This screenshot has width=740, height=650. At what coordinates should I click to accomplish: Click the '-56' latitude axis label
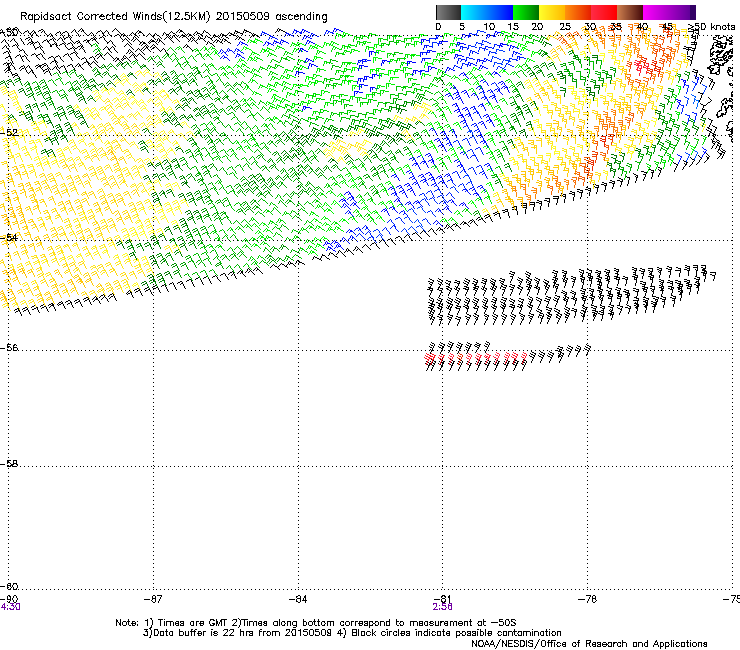coord(9,347)
